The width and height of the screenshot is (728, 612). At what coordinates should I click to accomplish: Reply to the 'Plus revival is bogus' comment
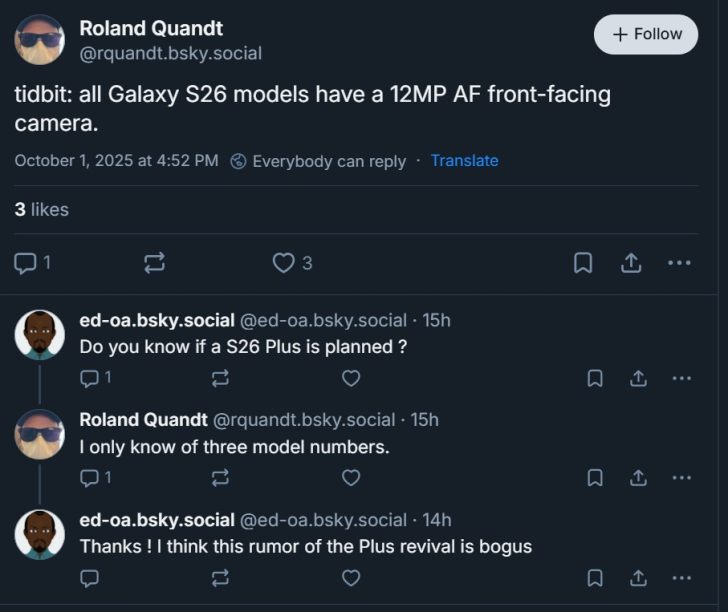click(x=89, y=577)
